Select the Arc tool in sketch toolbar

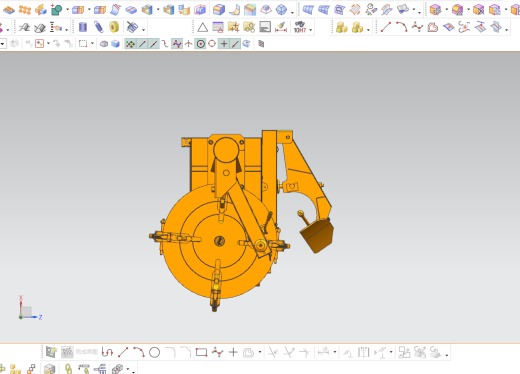[x=139, y=352]
